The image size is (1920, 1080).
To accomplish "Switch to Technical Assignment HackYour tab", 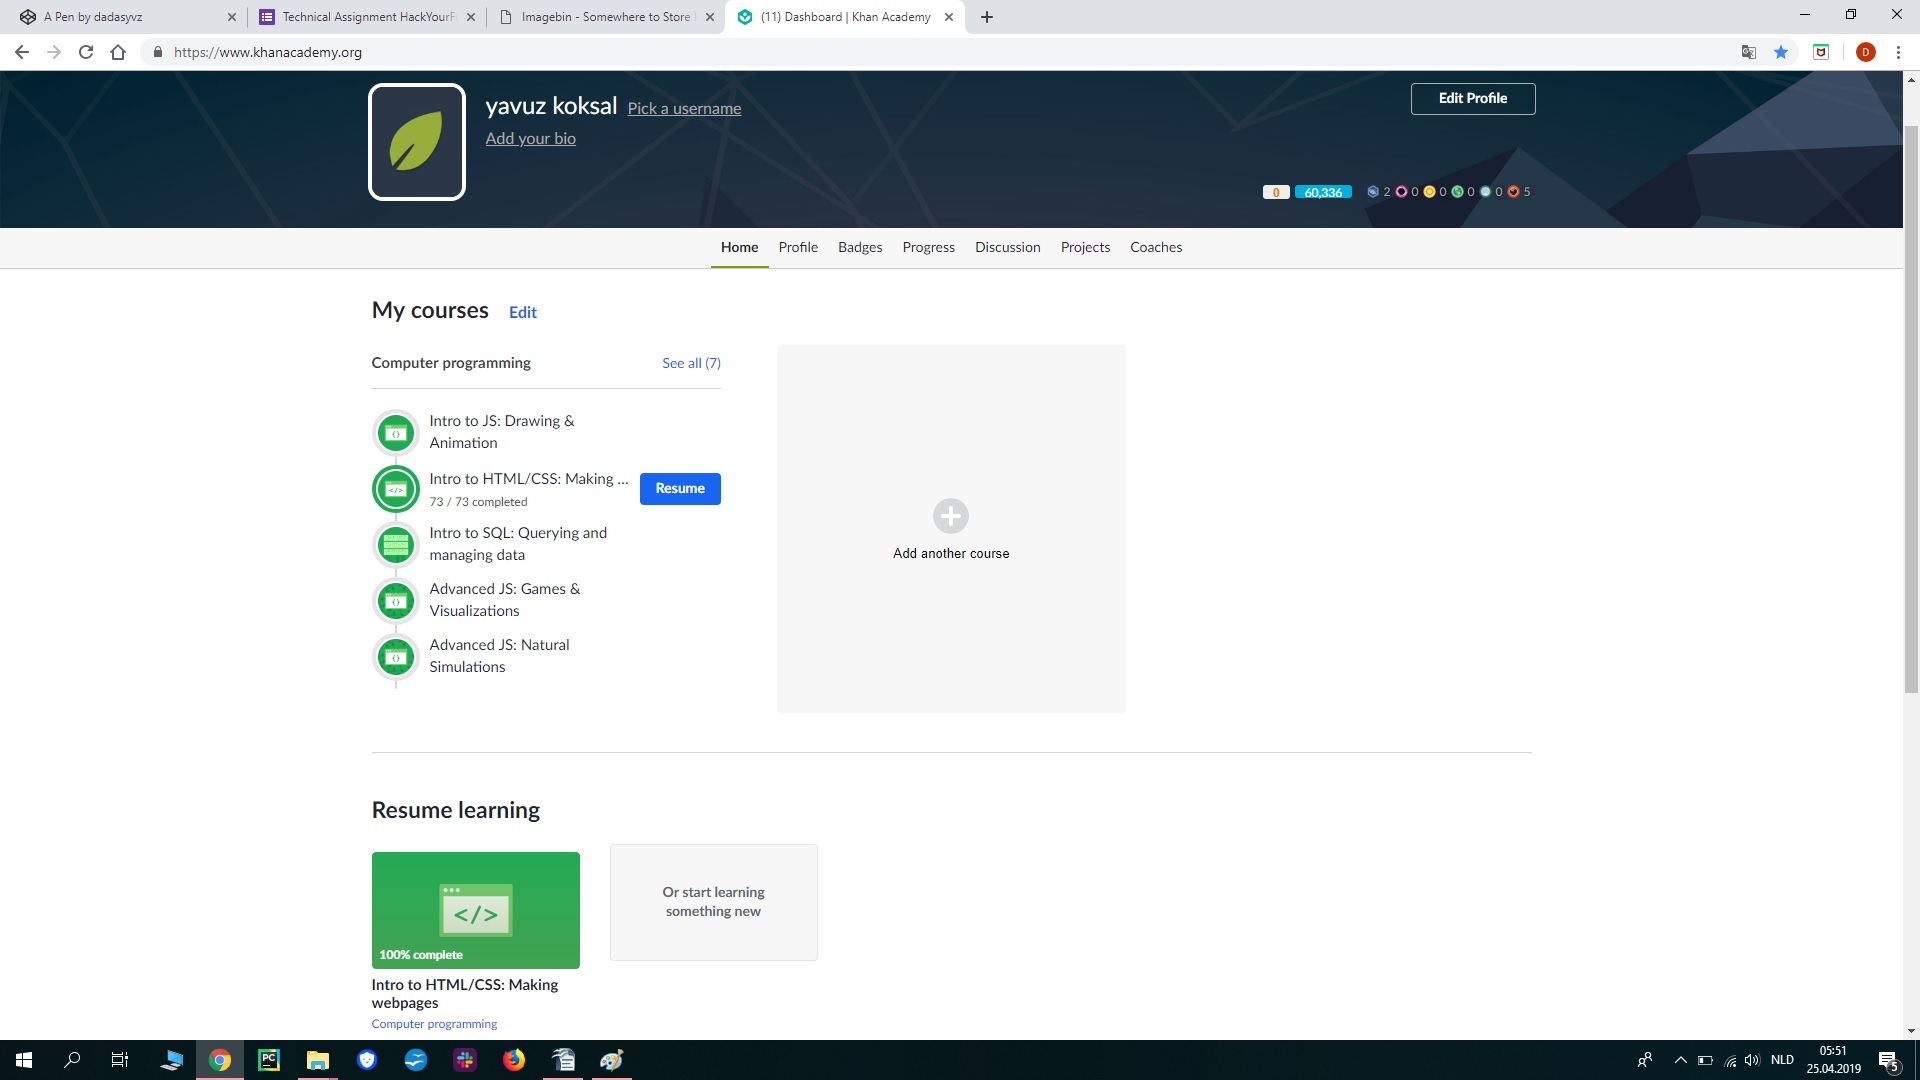I will [366, 17].
